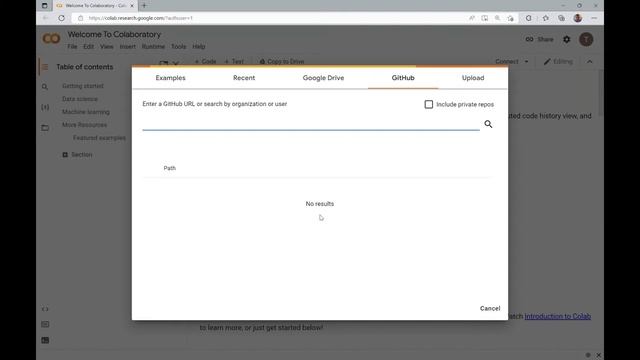Select Featured examples in table of contents

(99, 138)
